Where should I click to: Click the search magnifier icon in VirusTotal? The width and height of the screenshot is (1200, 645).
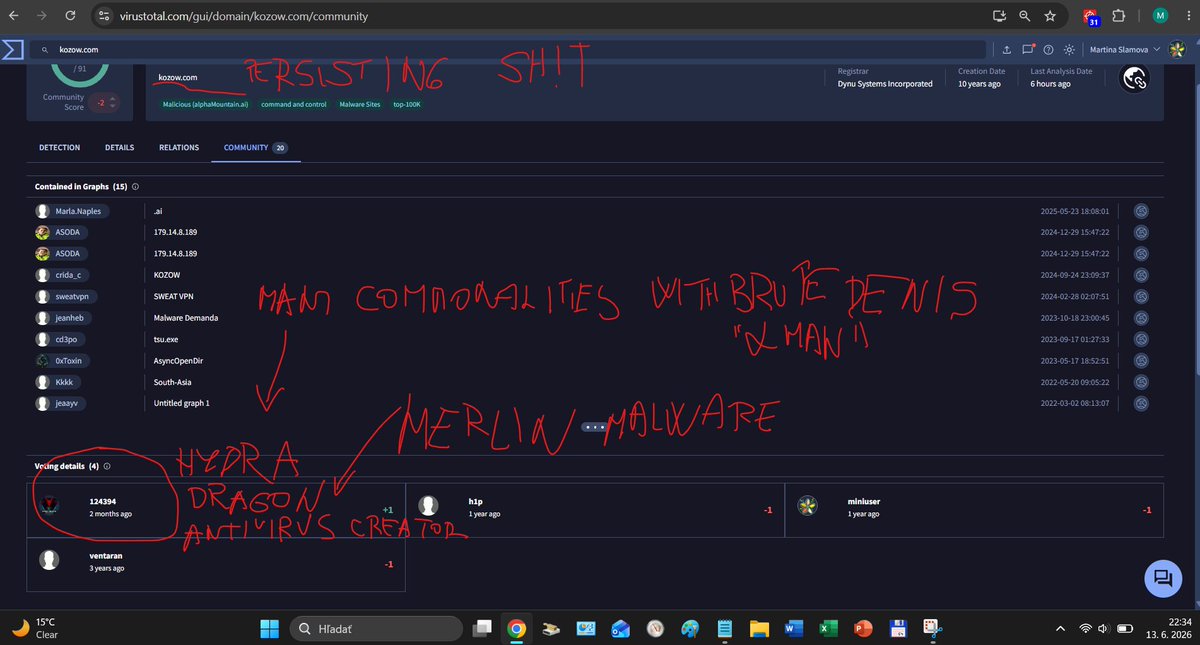click(x=45, y=50)
